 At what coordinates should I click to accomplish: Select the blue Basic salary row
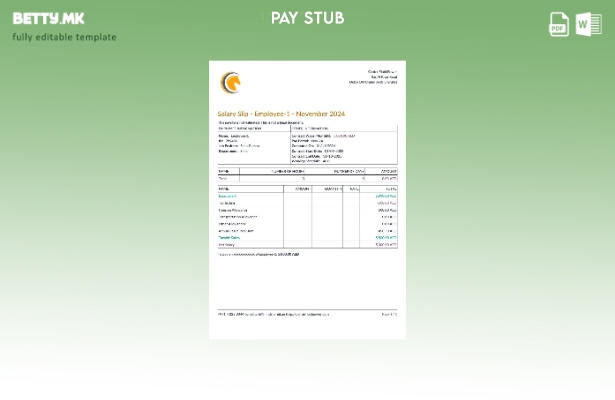tap(307, 196)
